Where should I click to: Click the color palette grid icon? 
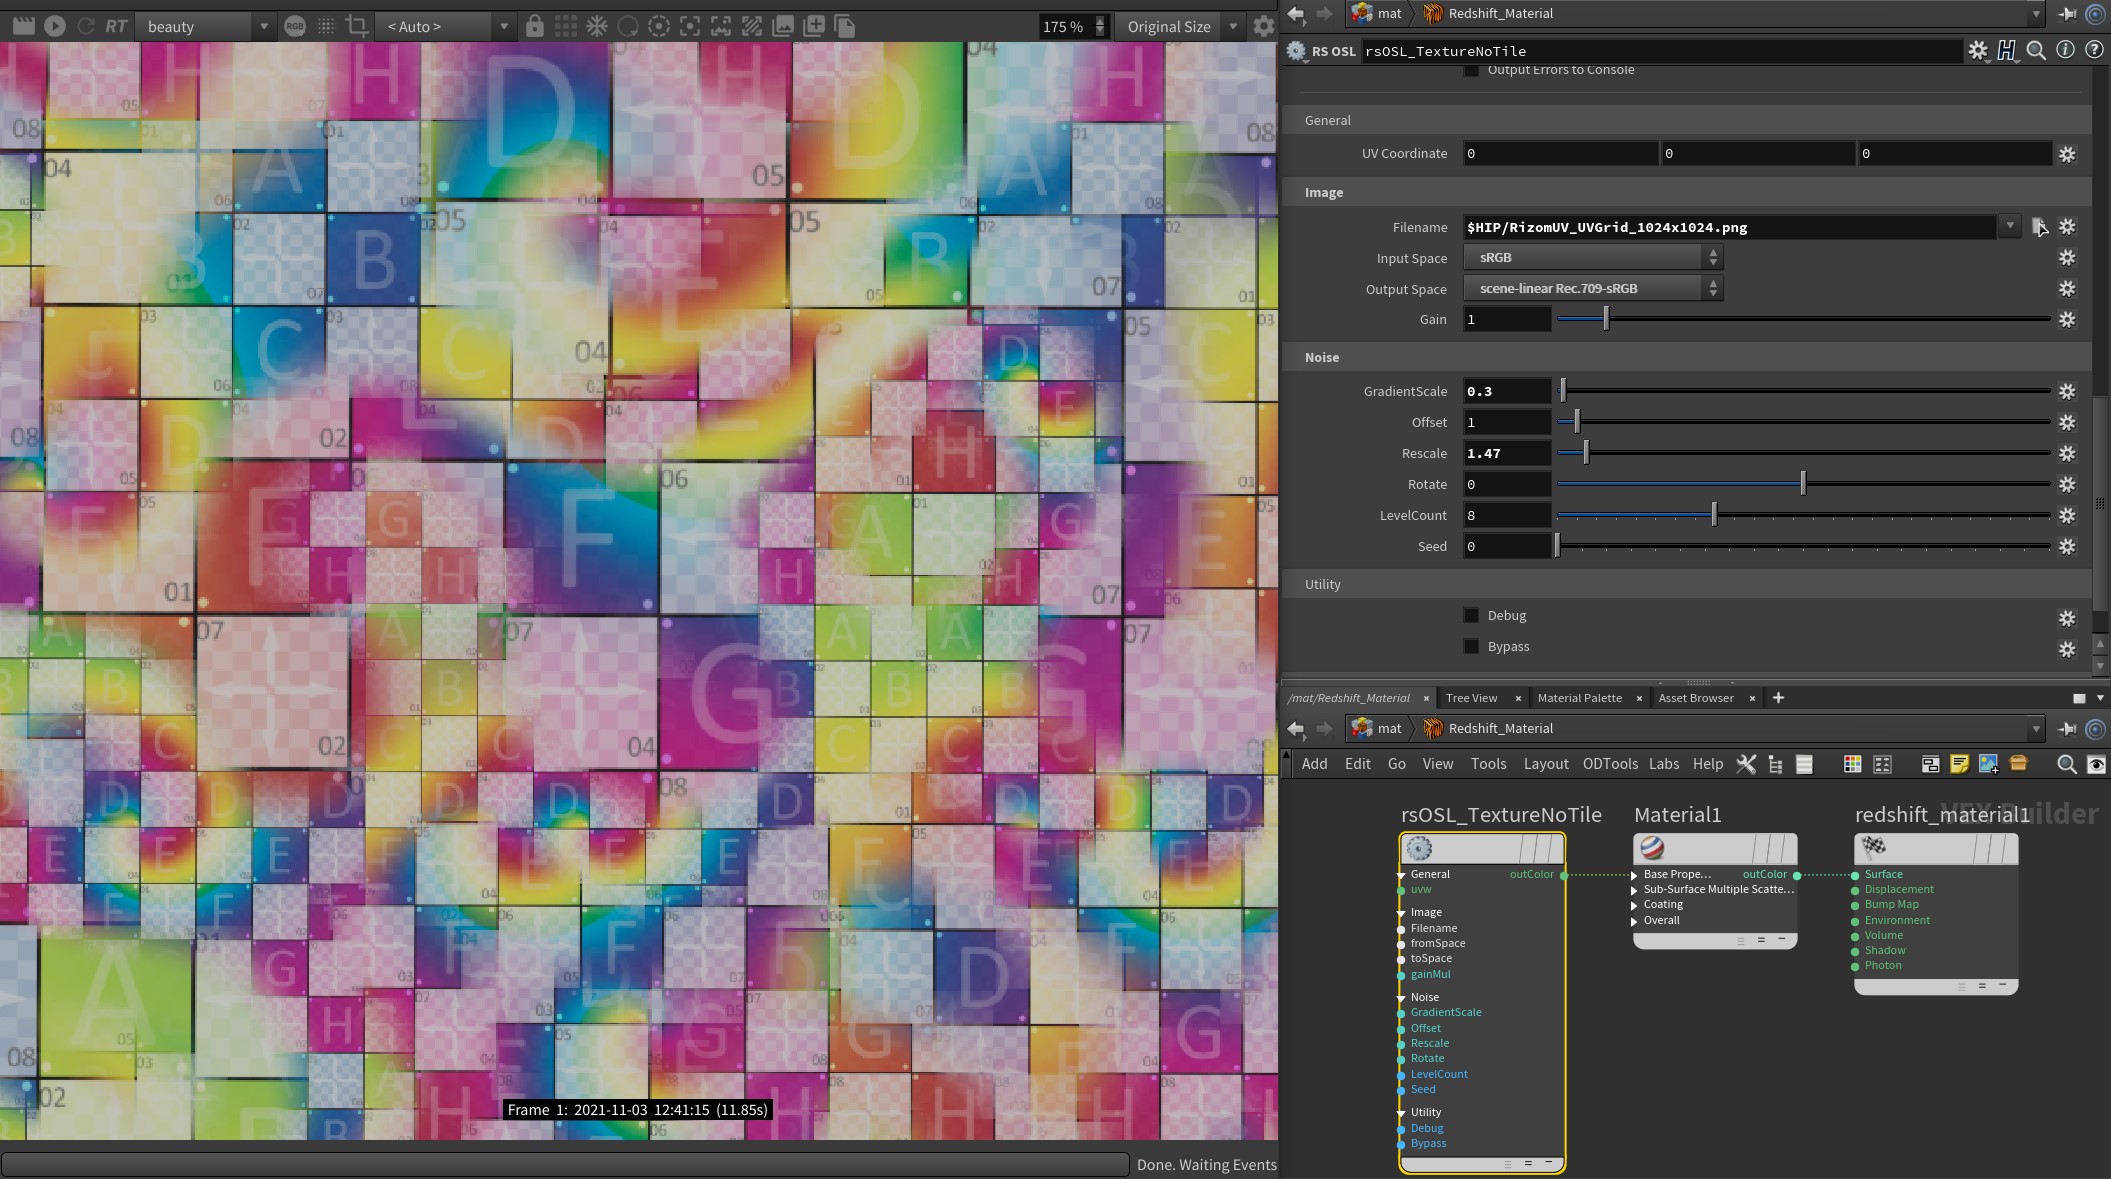coord(1852,764)
